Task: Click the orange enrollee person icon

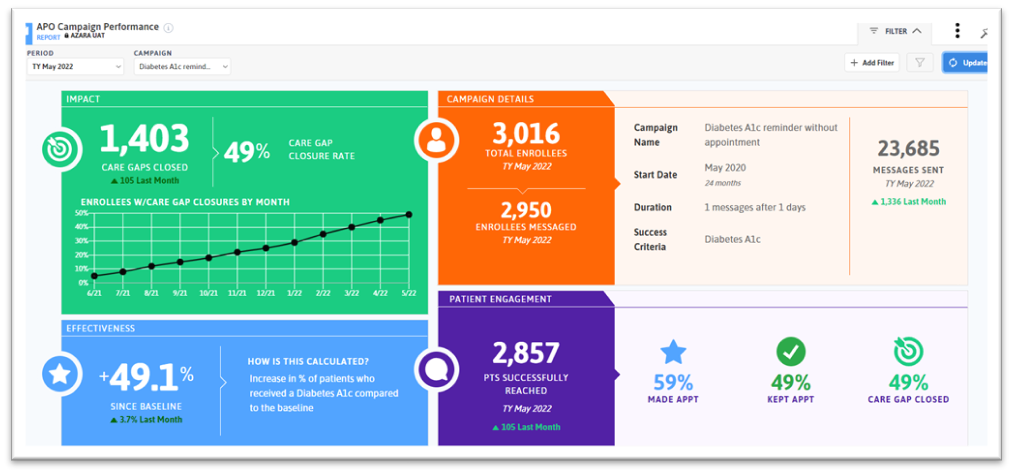Action: 437,140
